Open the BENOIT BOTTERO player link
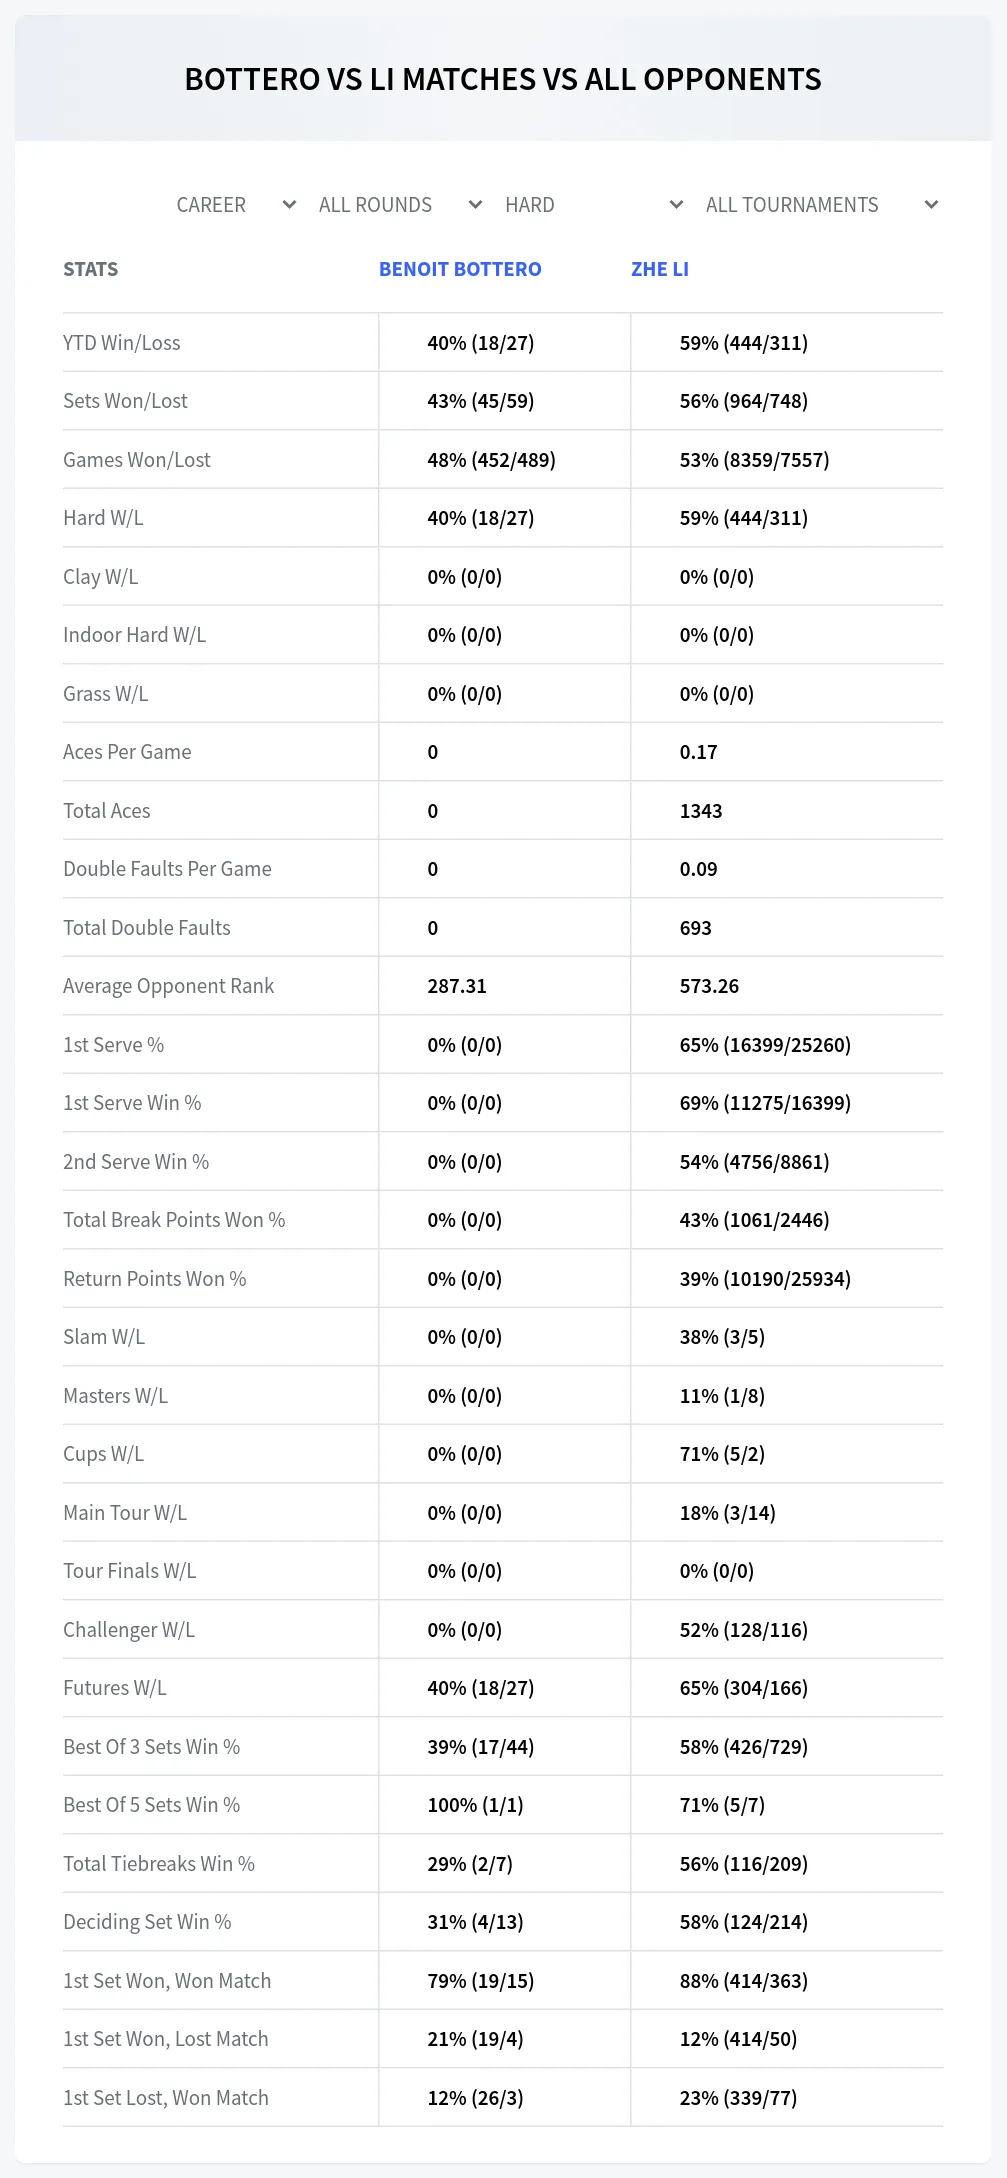This screenshot has width=1007, height=2178. click(x=460, y=269)
